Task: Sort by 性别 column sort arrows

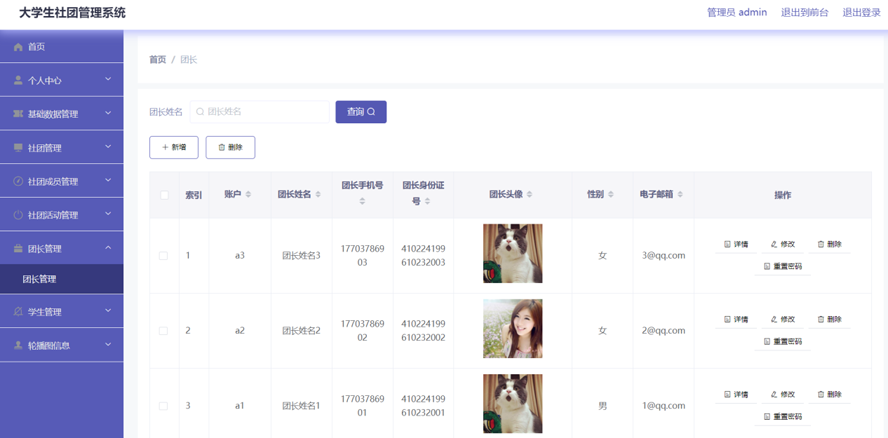Action: (x=610, y=194)
